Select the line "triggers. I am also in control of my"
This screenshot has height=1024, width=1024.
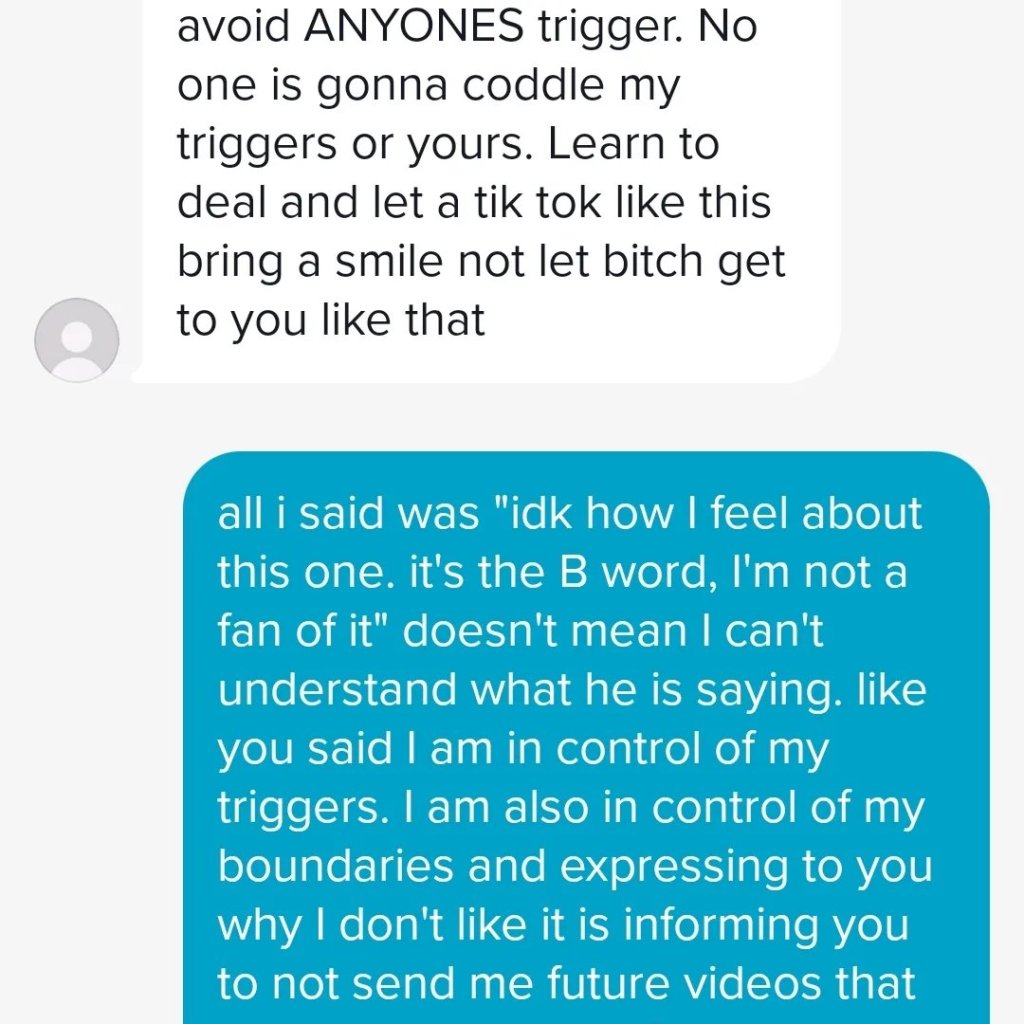(571, 810)
